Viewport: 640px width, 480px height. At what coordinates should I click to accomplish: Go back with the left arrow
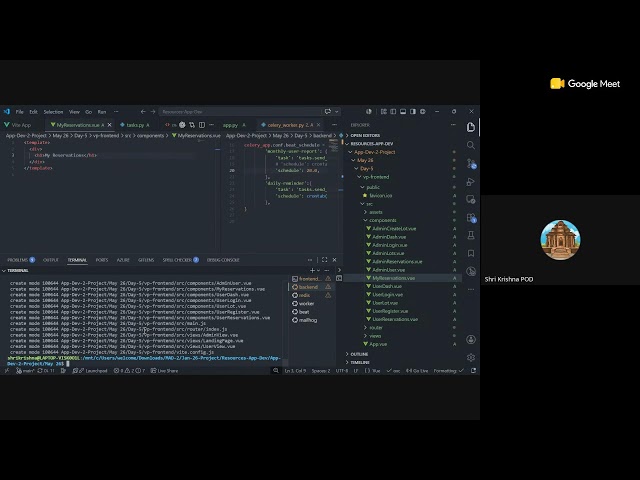click(x=143, y=111)
